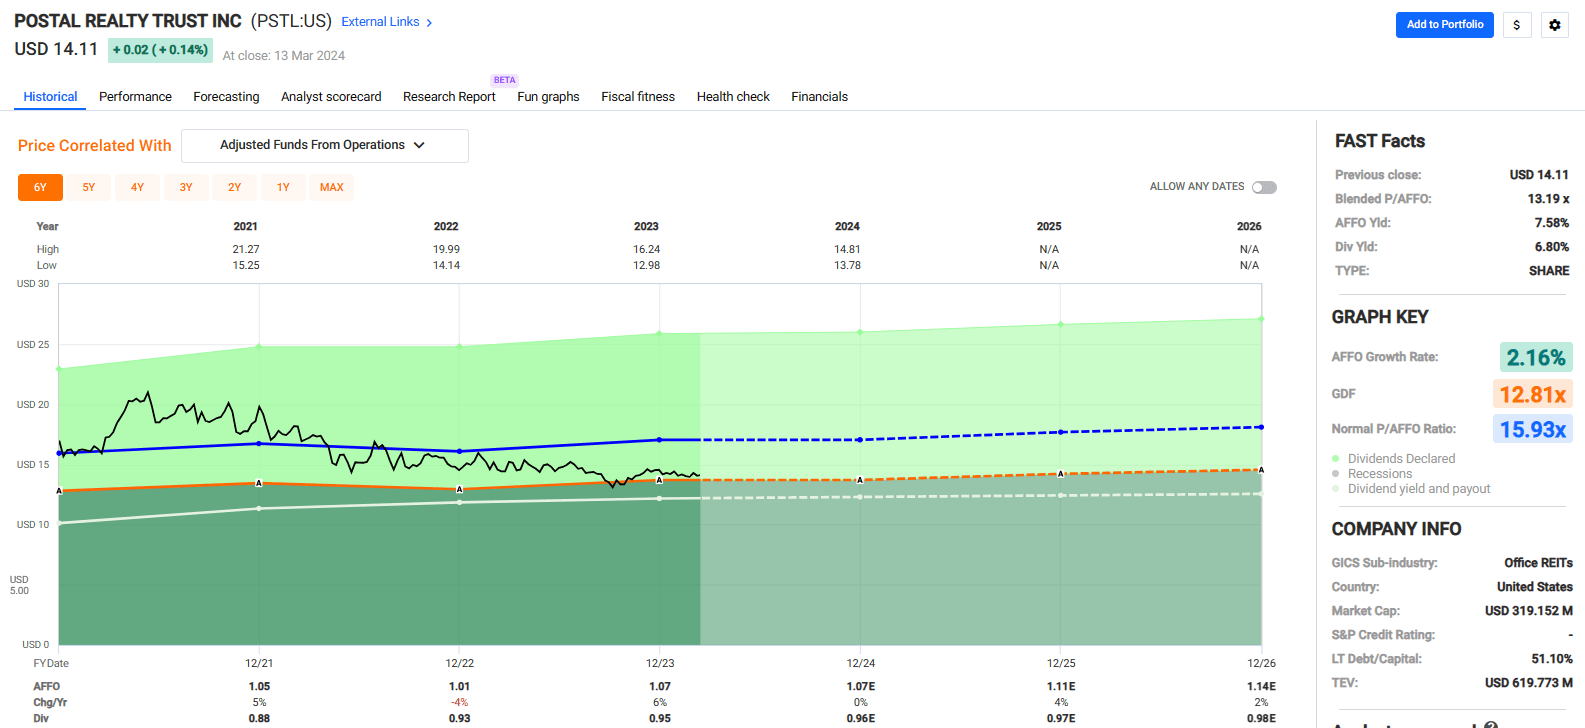
Task: Click the gray Recessions legend dot
Action: 1336,474
